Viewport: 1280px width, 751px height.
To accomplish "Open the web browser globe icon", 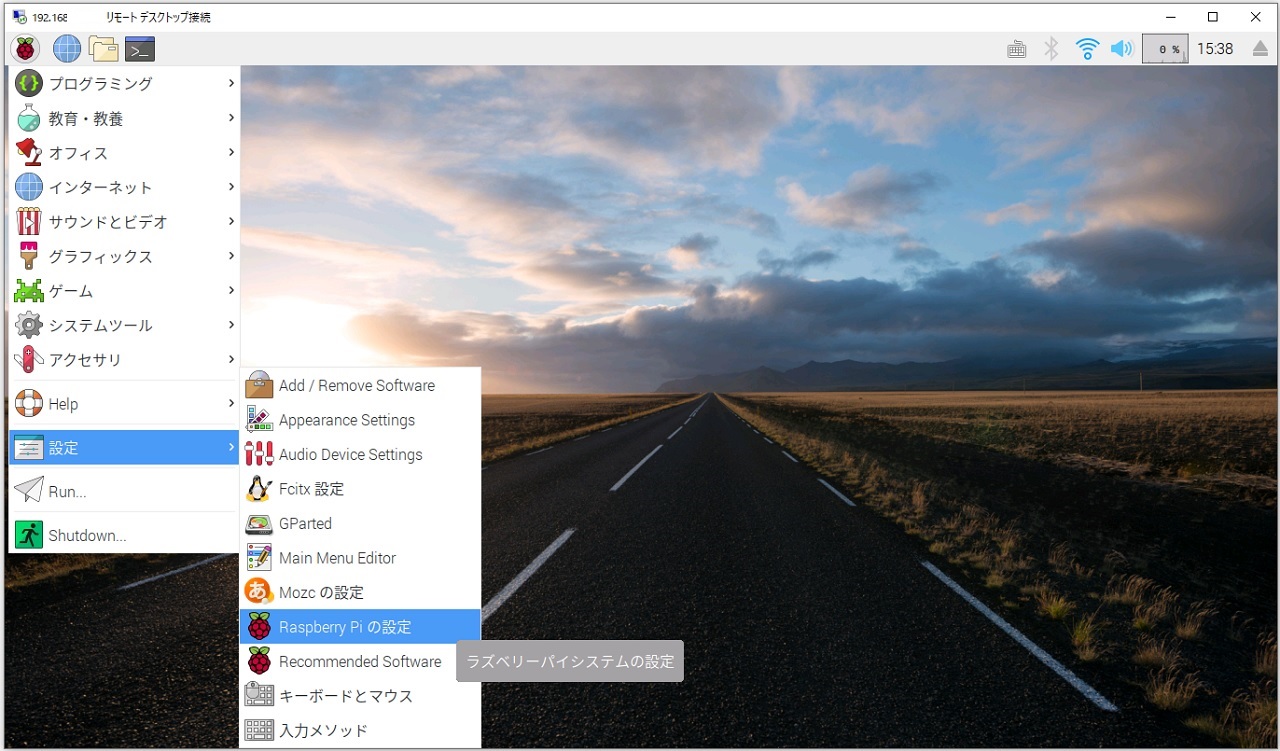I will (67, 48).
